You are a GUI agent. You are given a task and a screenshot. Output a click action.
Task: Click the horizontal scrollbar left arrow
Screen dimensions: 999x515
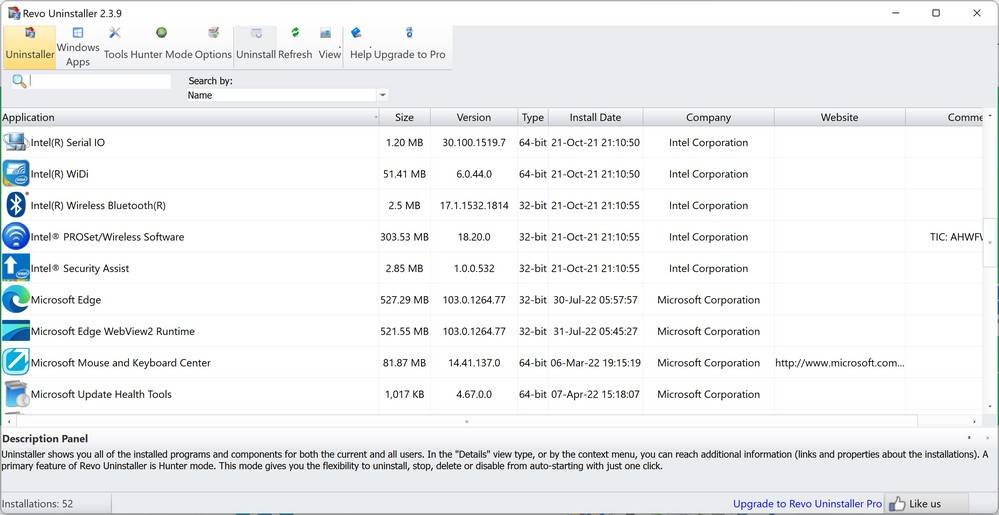pyautogui.click(x=8, y=421)
